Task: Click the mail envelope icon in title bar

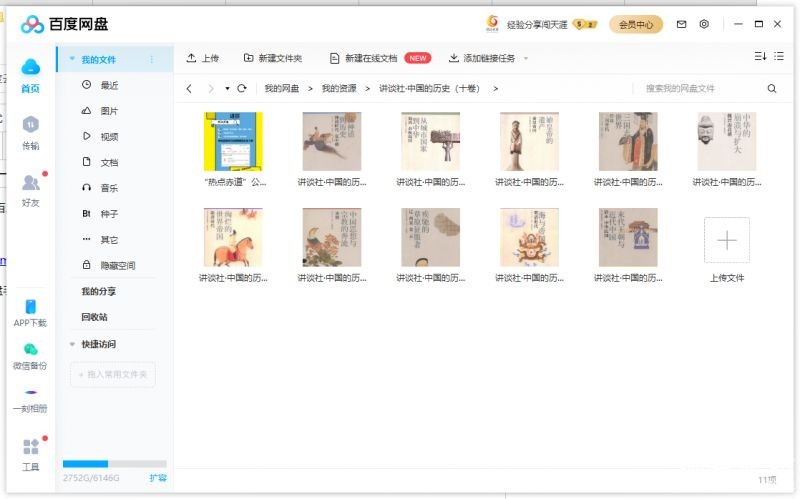Action: point(681,24)
